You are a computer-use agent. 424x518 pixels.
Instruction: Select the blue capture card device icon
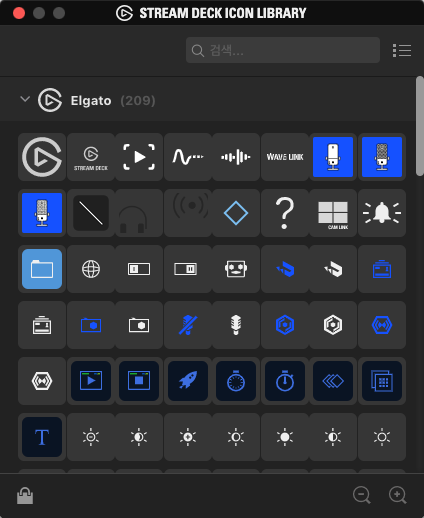(382, 269)
